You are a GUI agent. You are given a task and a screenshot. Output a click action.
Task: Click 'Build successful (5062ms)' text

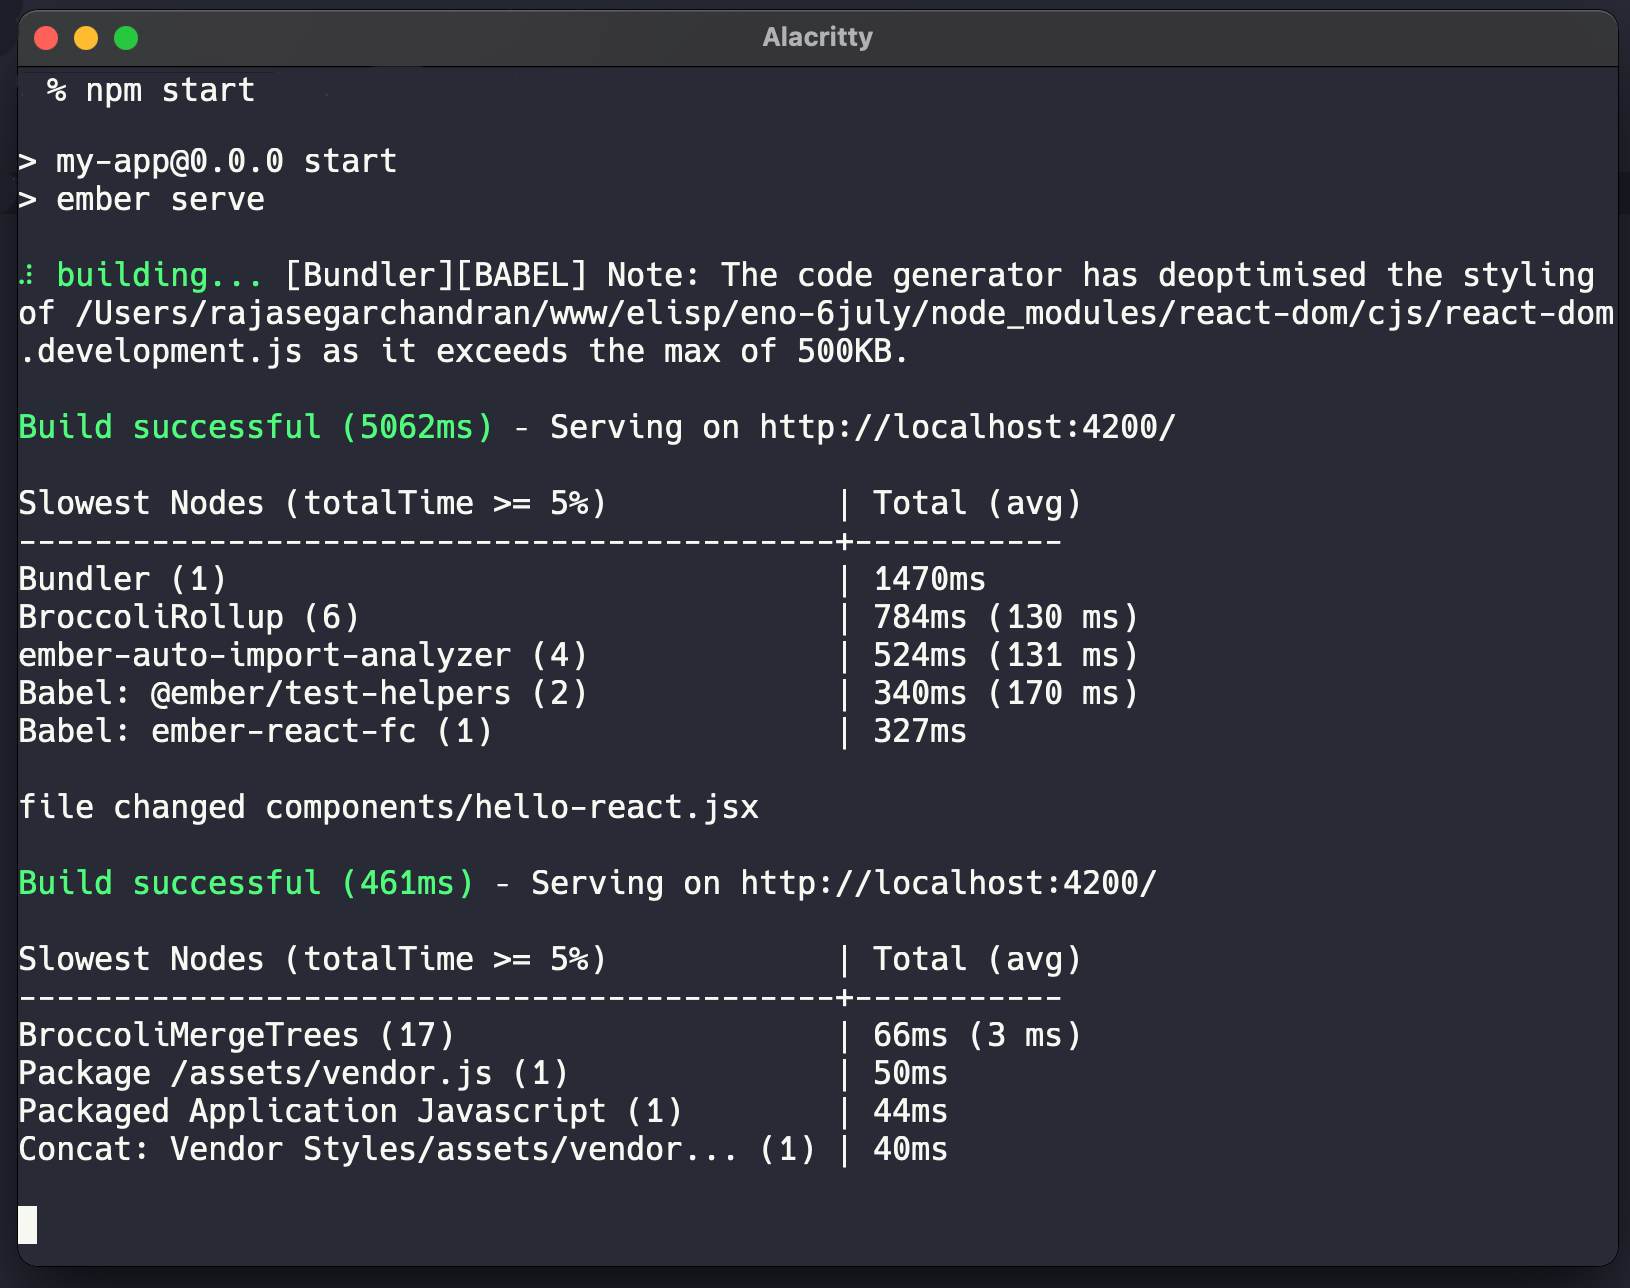click(x=255, y=428)
